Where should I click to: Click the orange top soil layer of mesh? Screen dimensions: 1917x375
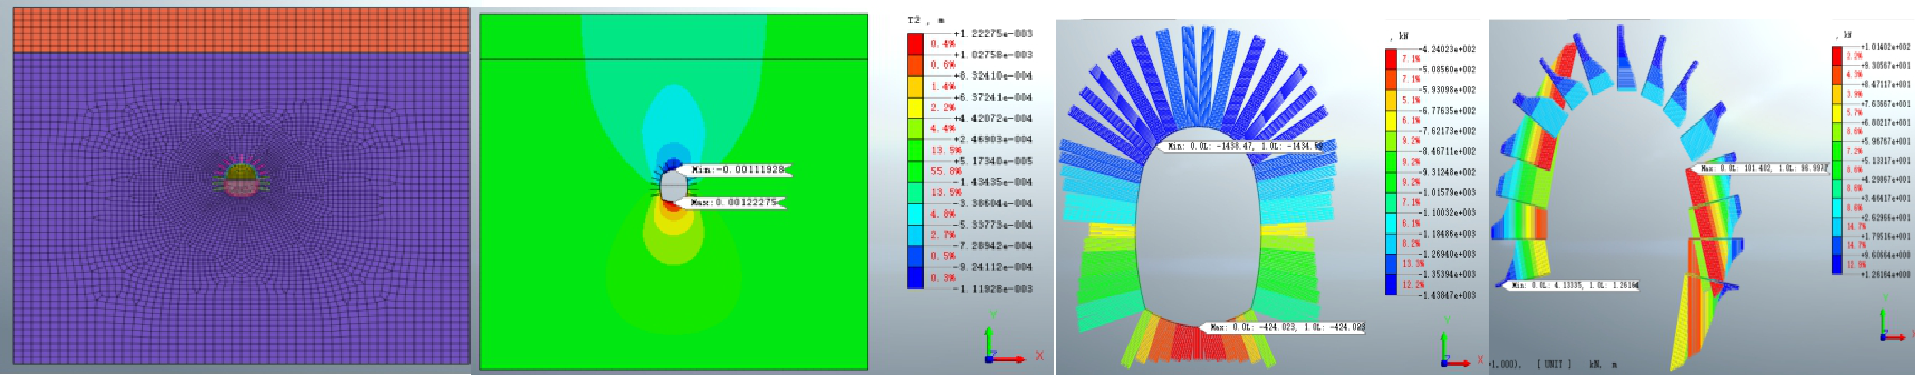click(241, 30)
